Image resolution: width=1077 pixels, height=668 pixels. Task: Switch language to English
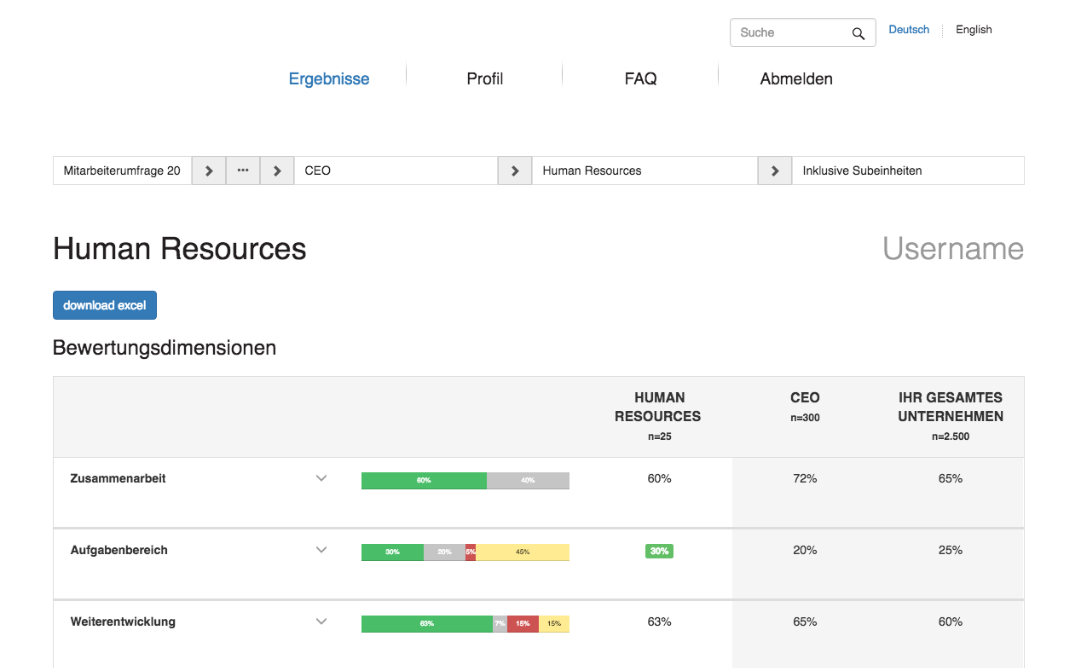973,29
